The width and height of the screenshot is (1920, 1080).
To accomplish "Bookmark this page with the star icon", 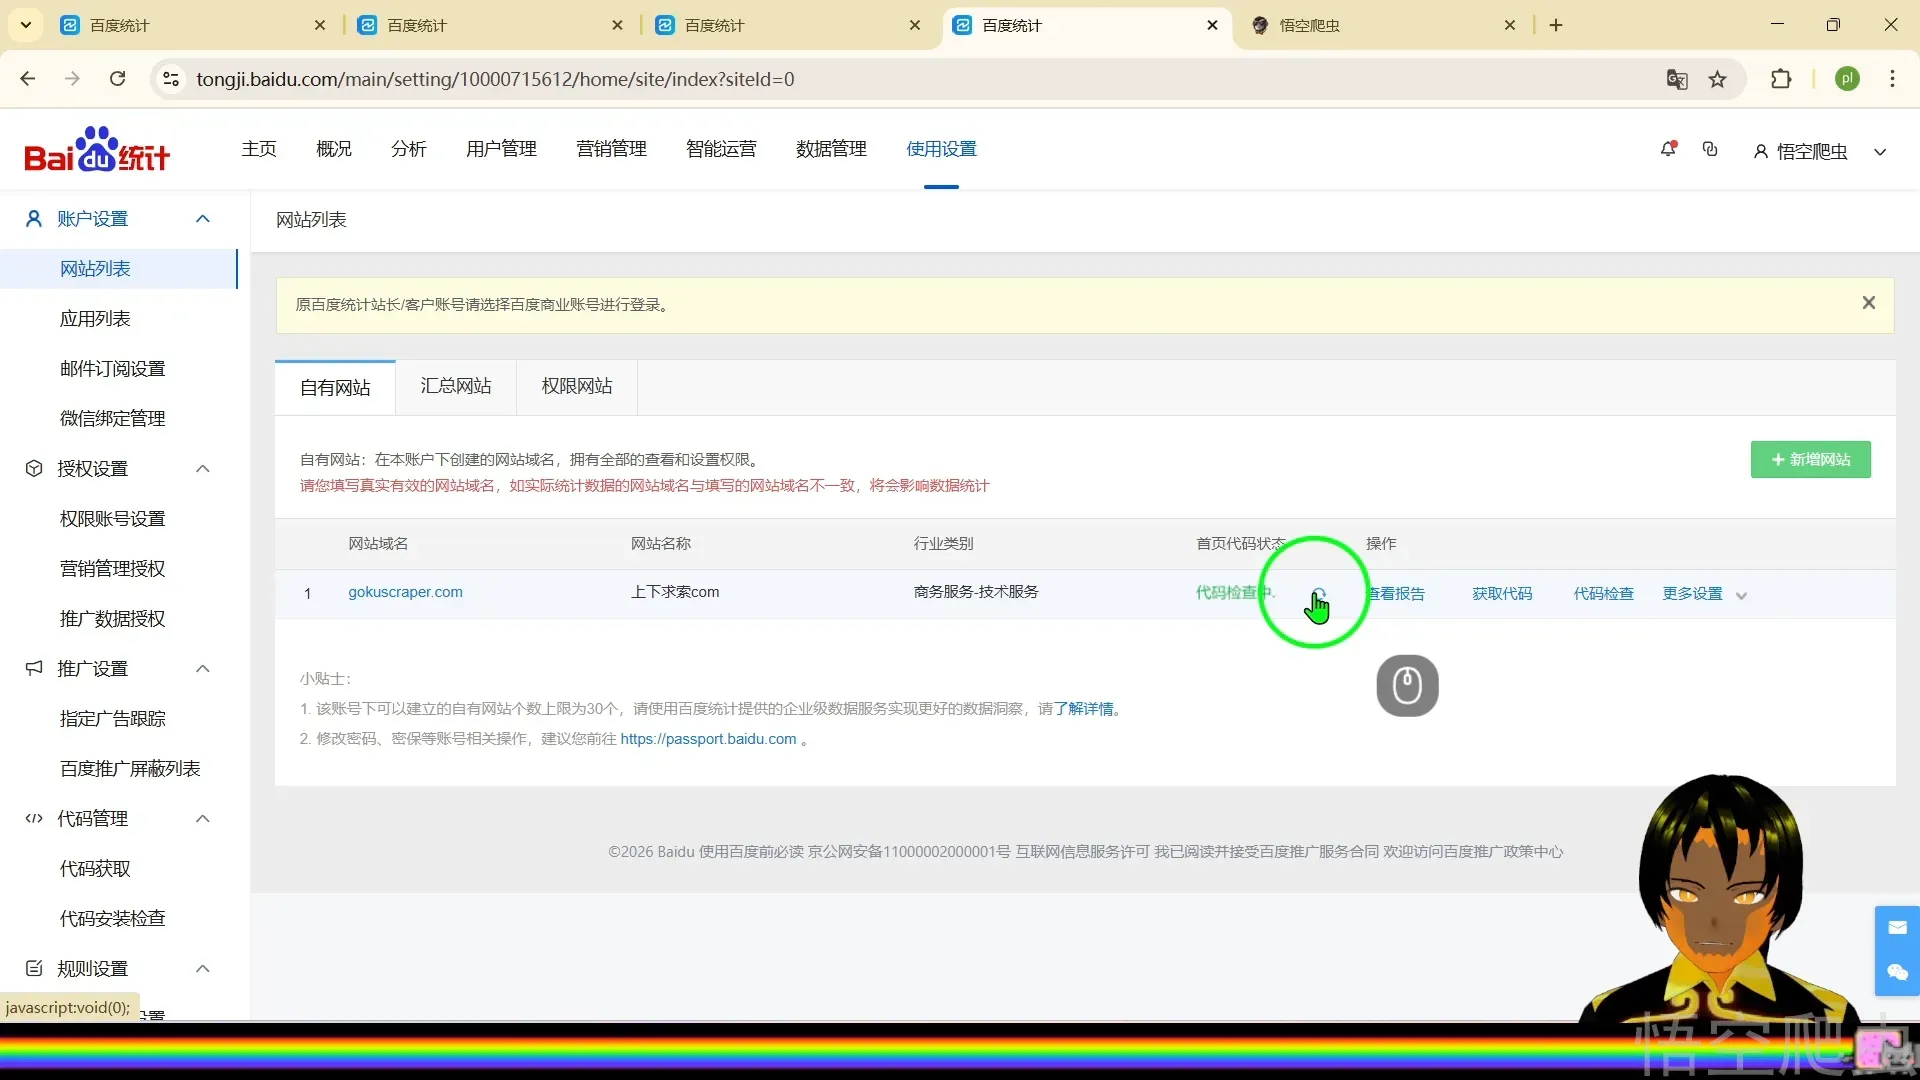I will click(x=1718, y=79).
